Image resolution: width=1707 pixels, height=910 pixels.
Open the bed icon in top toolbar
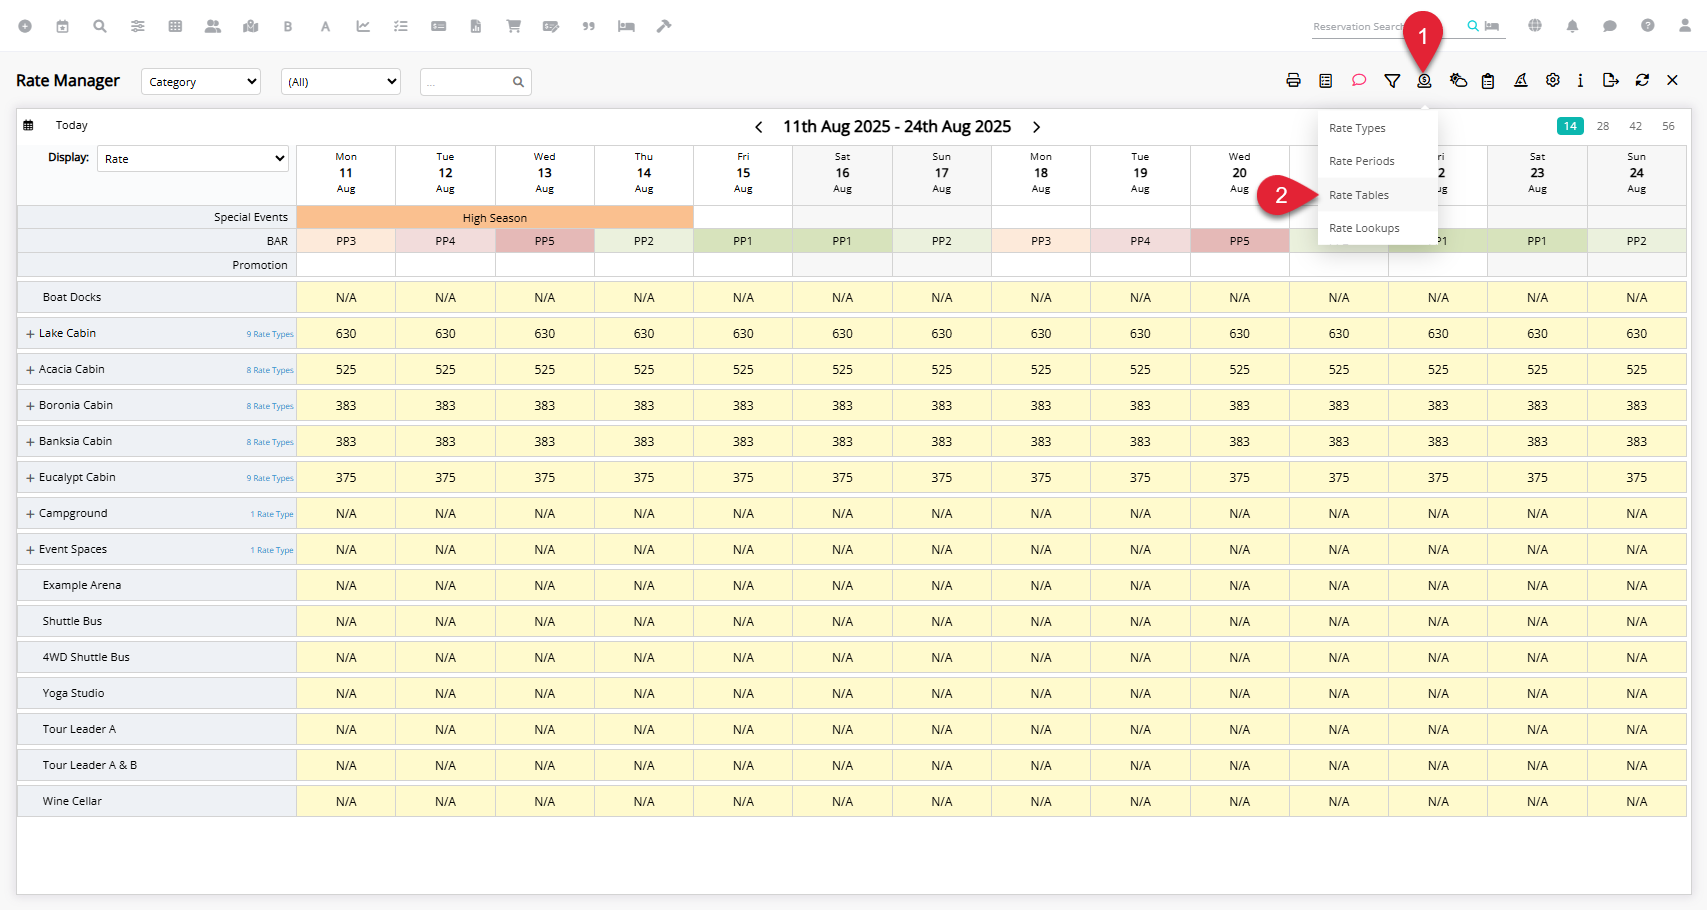626,26
